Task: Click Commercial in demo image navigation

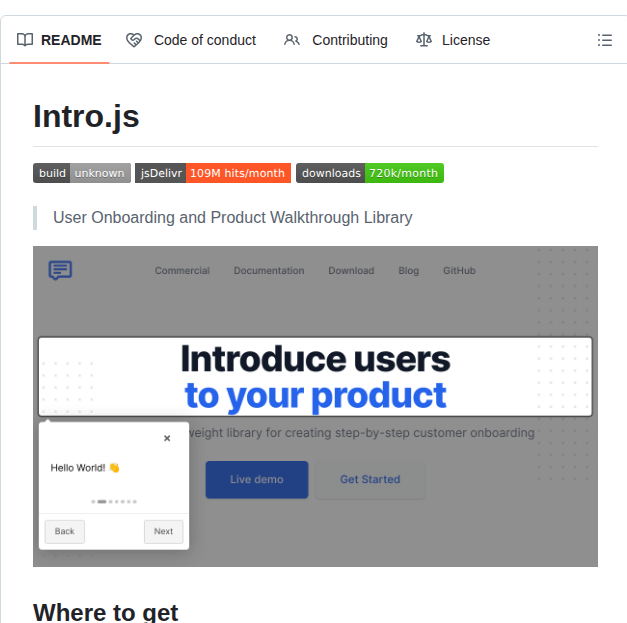Action: (182, 271)
